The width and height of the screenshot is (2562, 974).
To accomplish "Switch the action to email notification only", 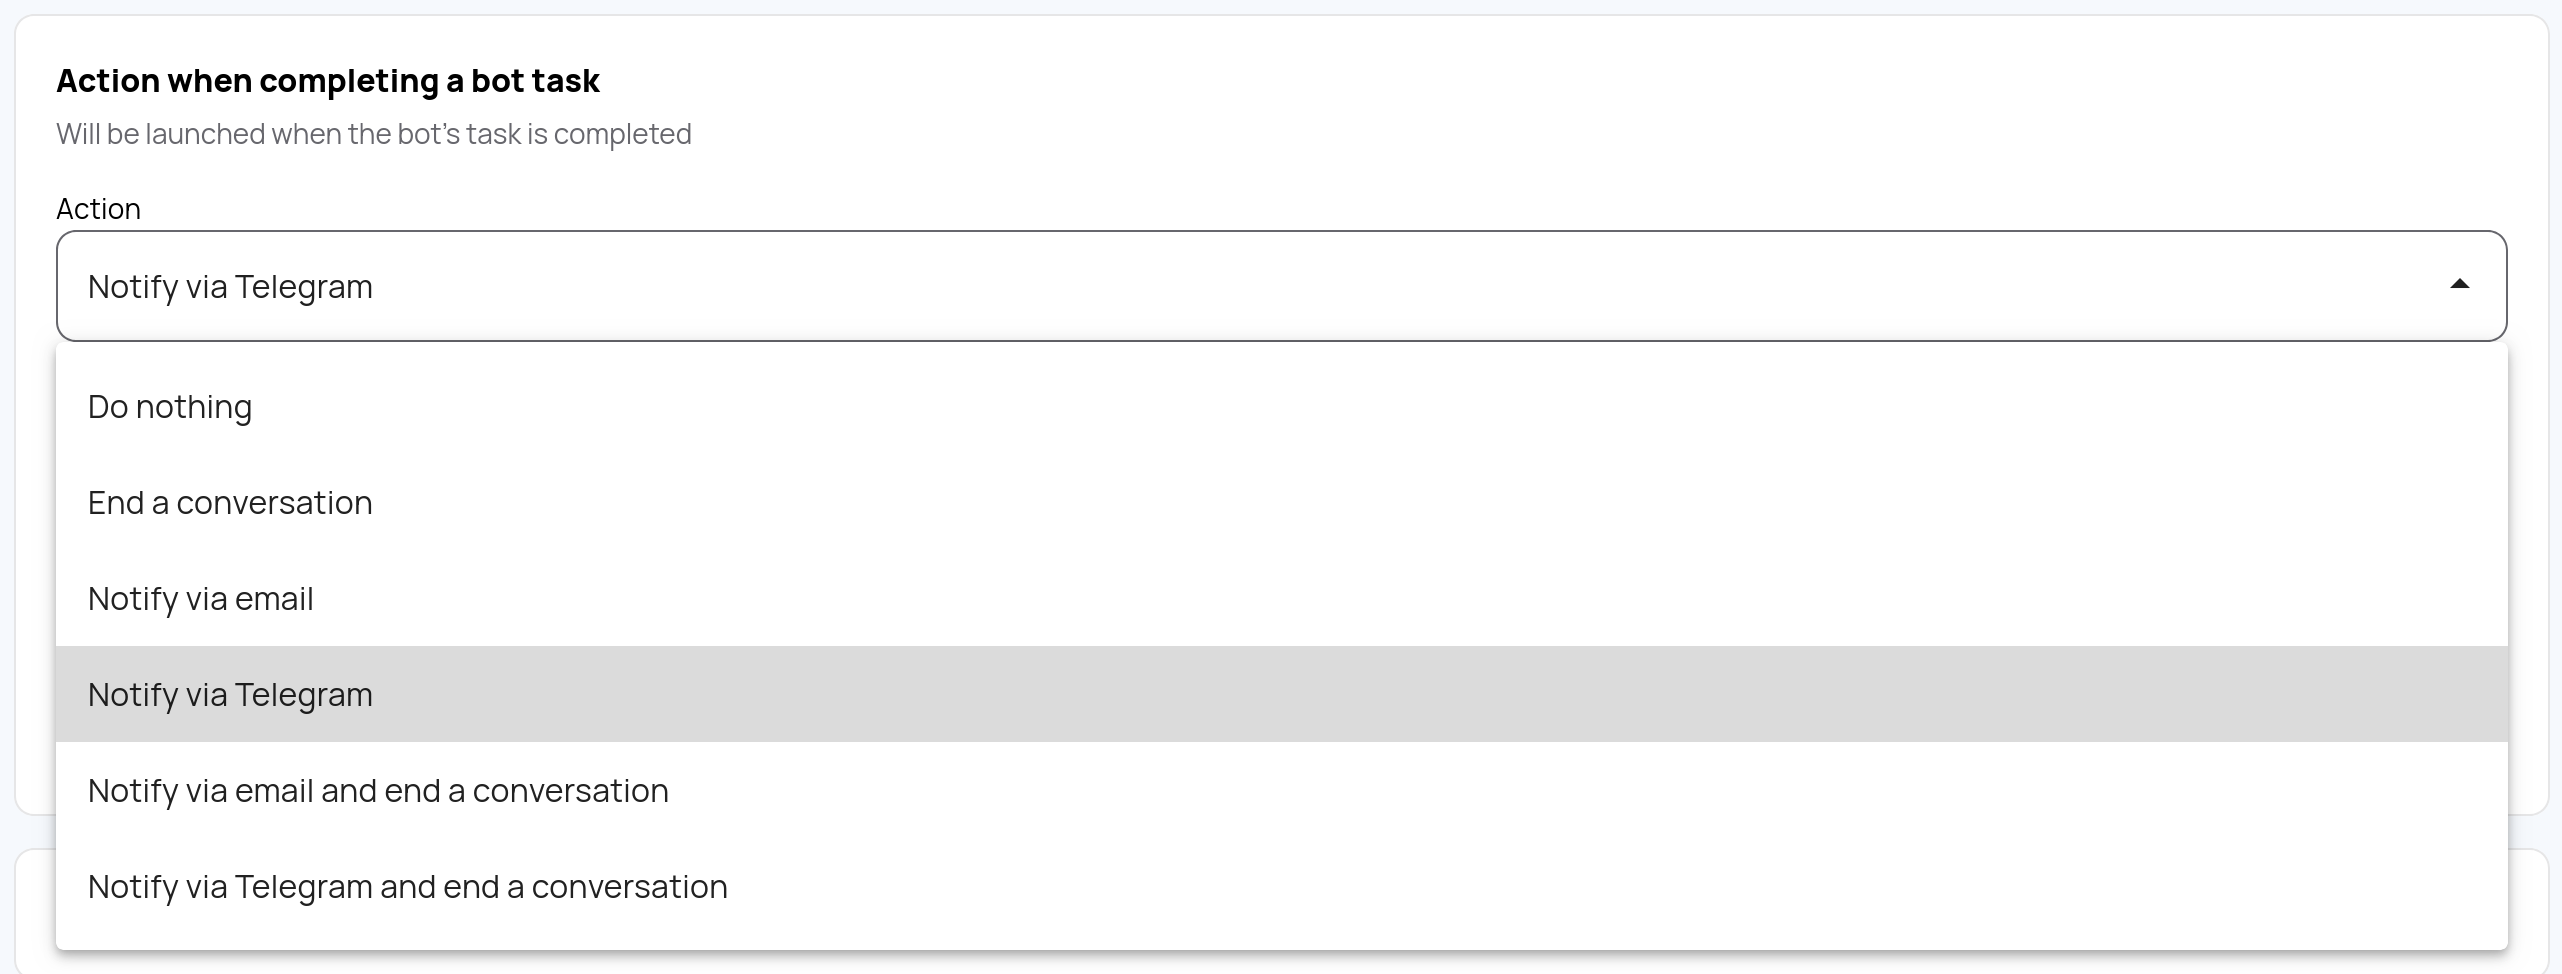I will point(201,599).
